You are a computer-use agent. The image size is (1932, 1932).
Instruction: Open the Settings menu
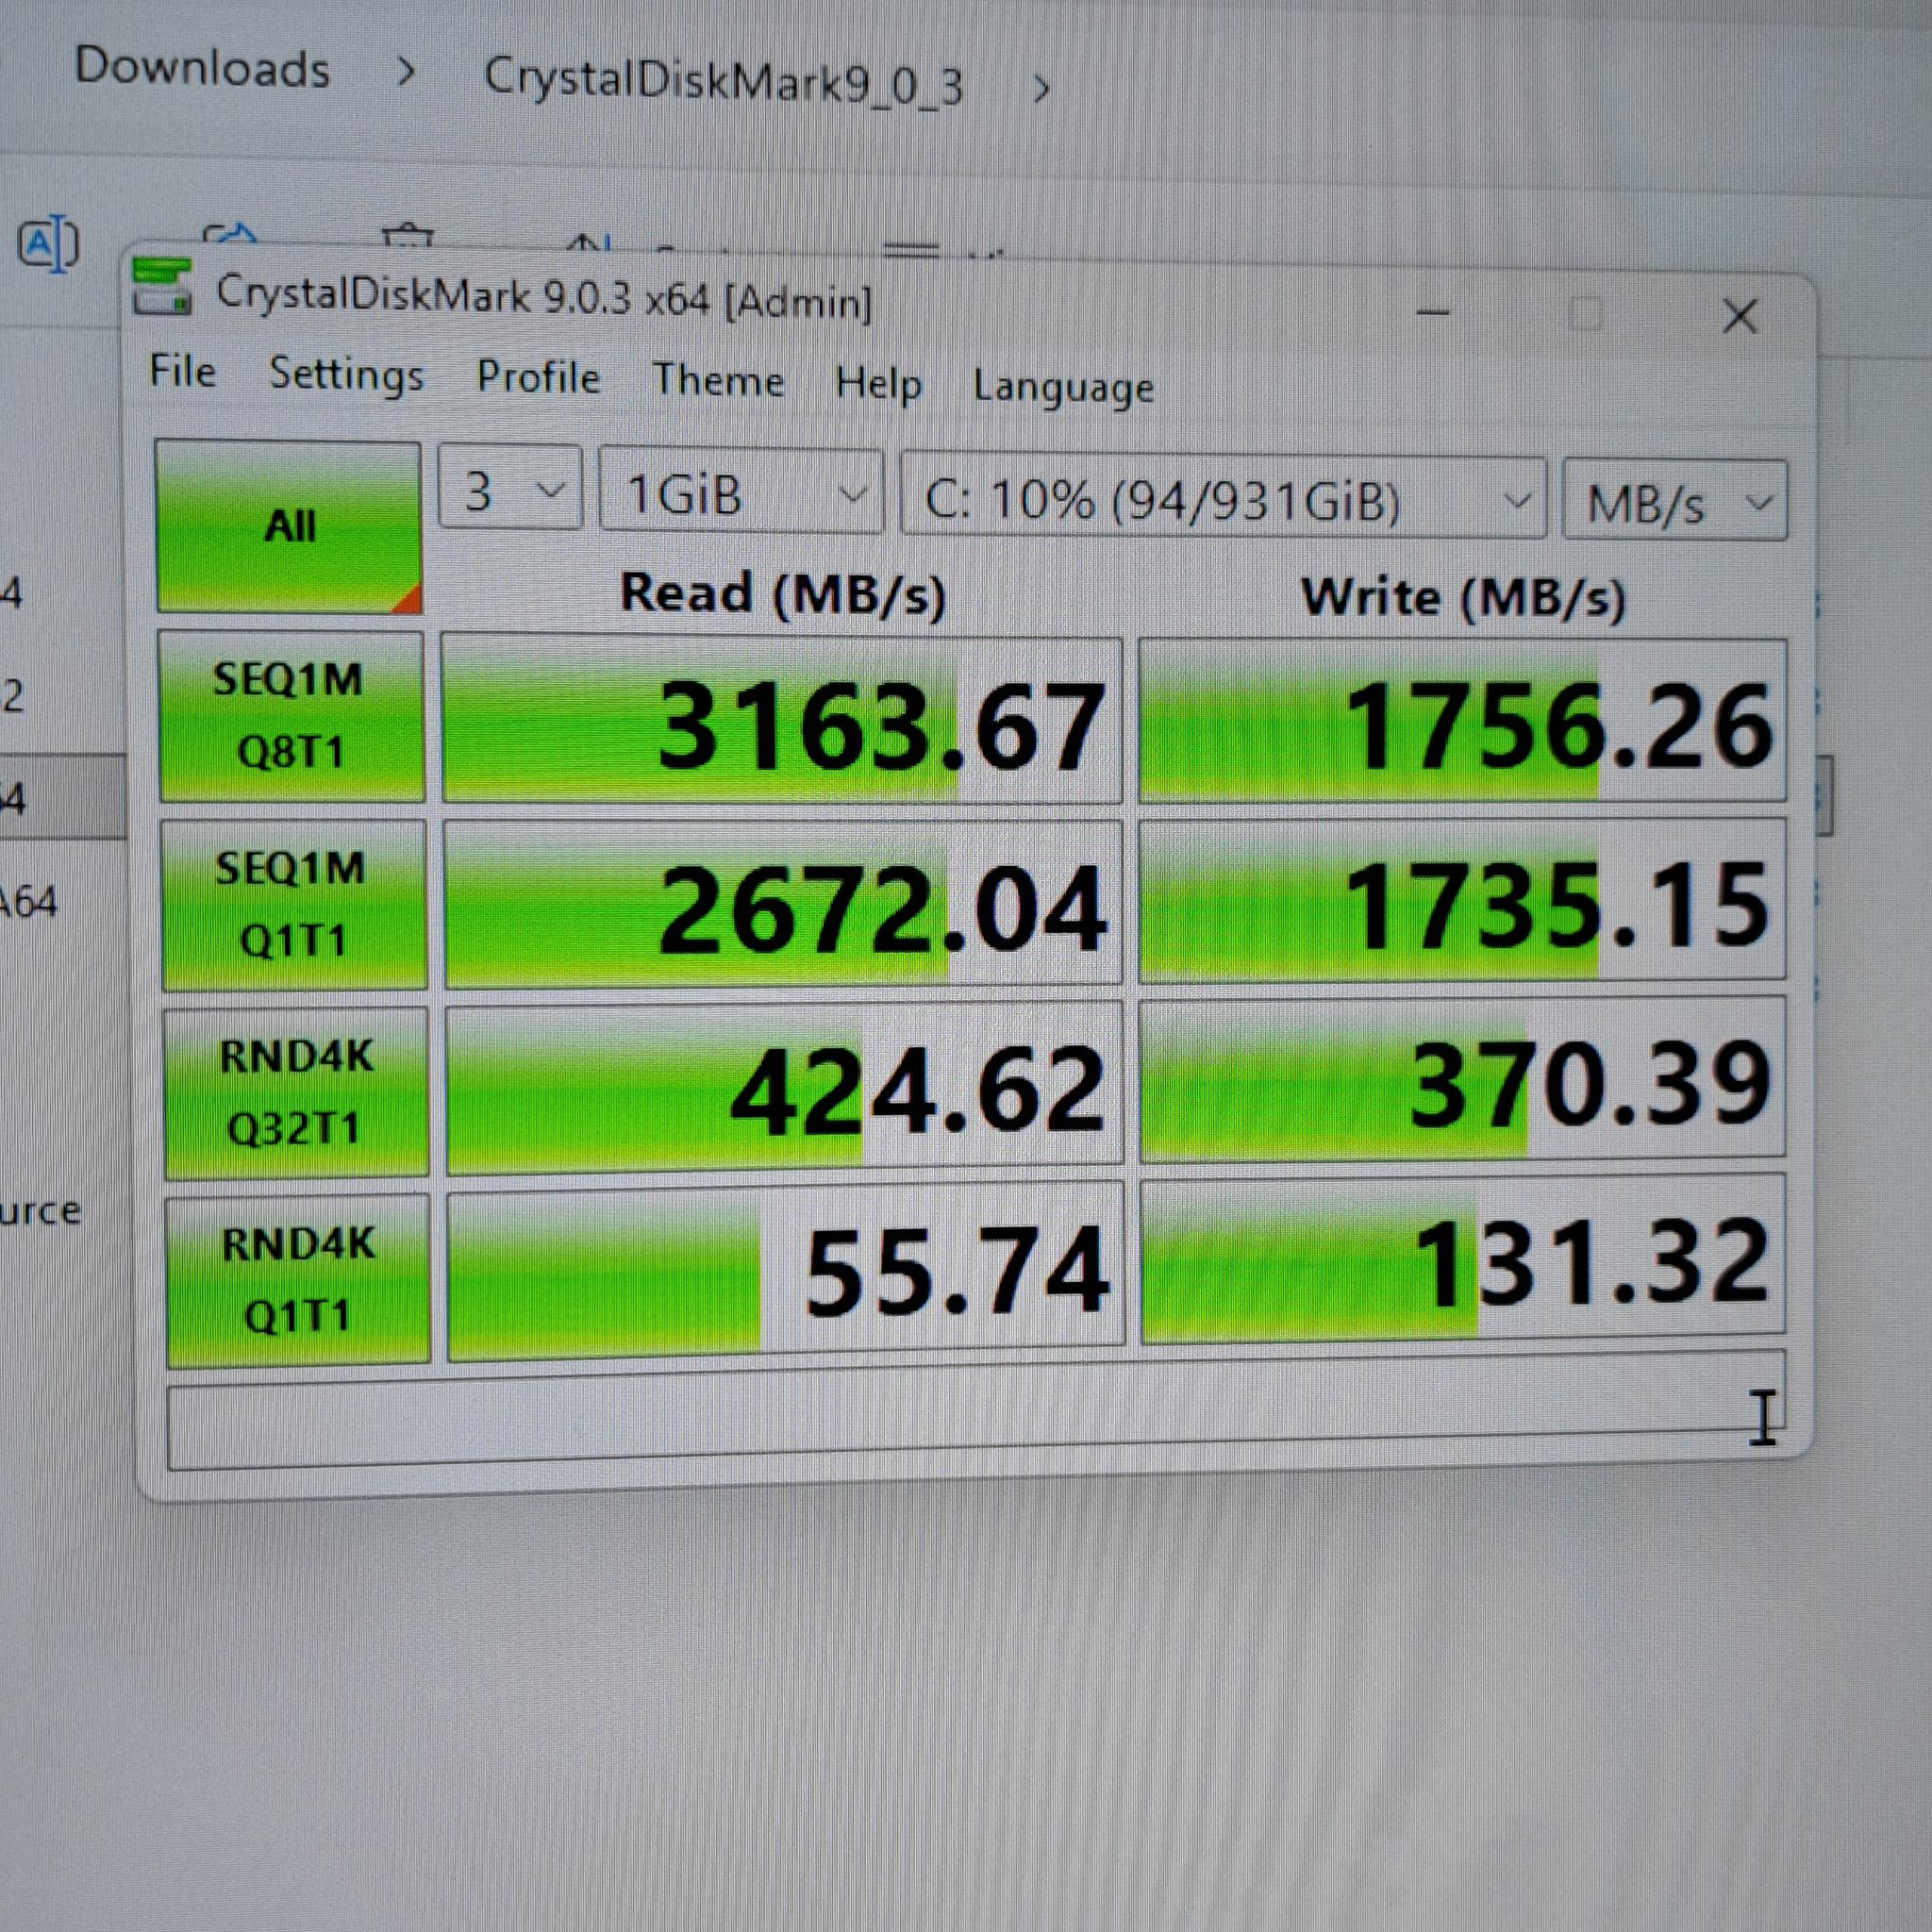click(x=346, y=375)
